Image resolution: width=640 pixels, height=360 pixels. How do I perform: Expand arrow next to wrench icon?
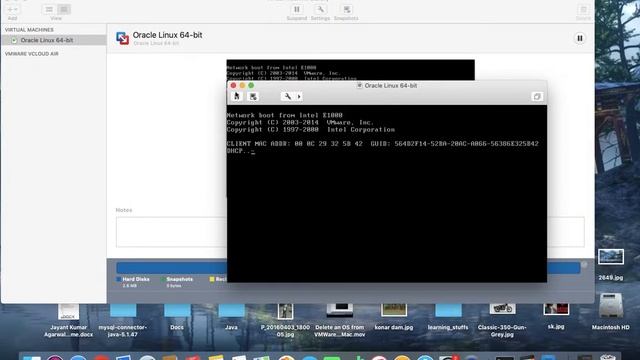299,96
